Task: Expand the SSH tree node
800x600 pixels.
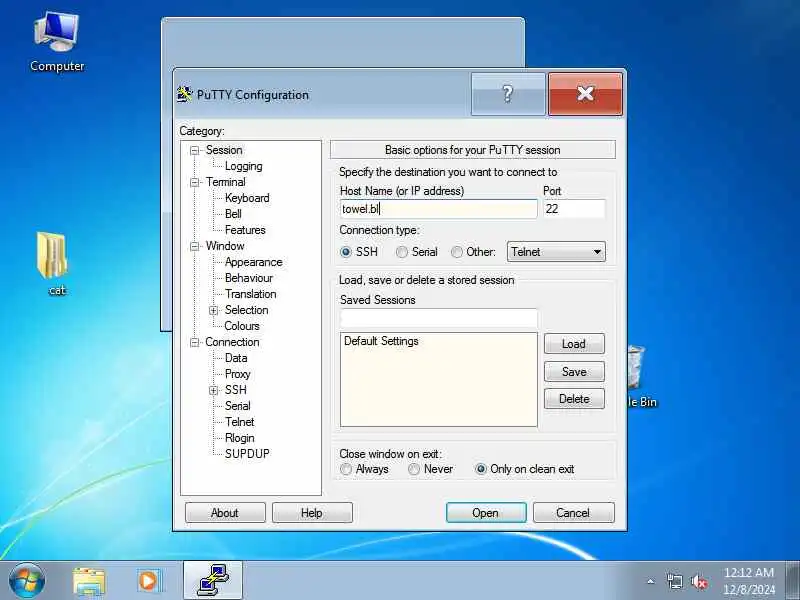Action: click(213, 390)
